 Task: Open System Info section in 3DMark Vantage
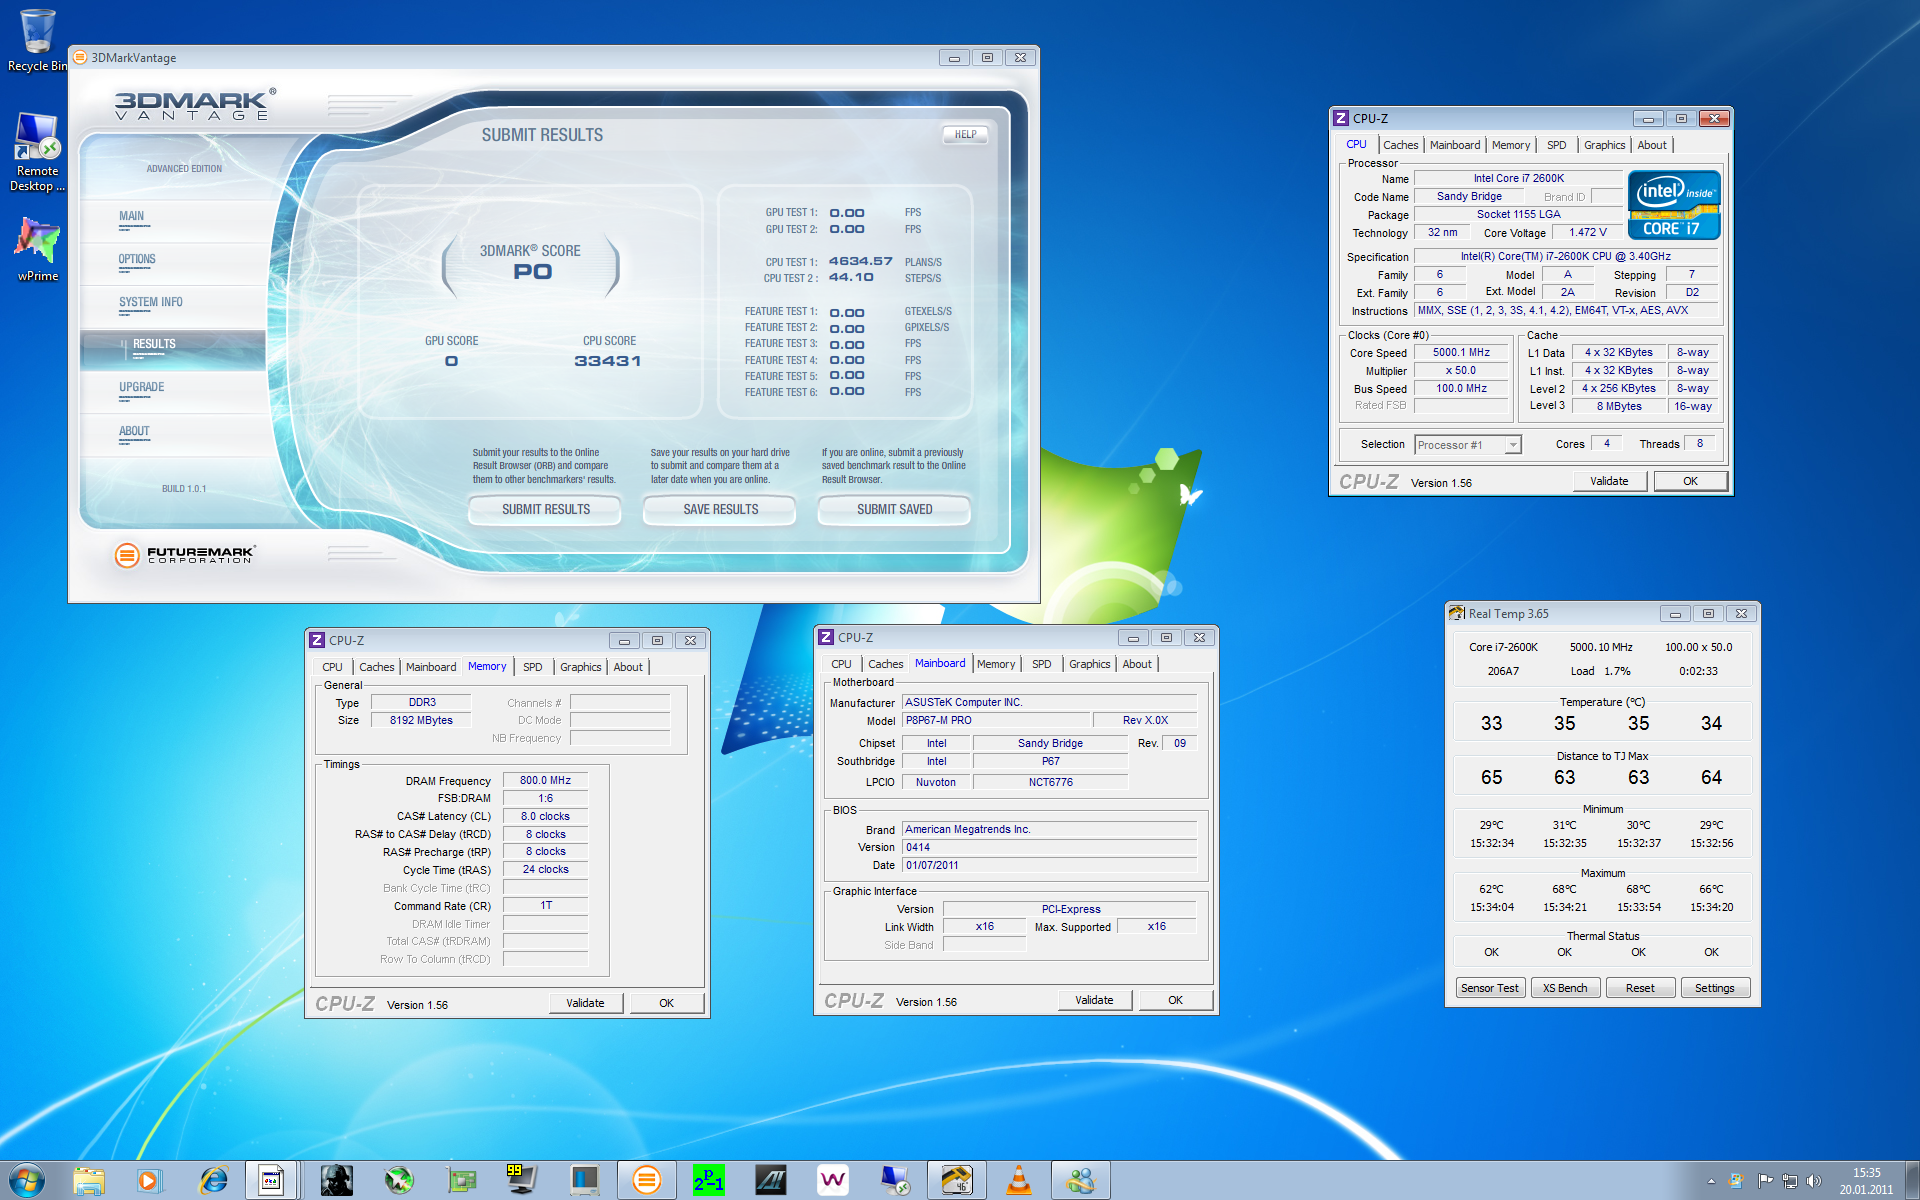pos(150,302)
